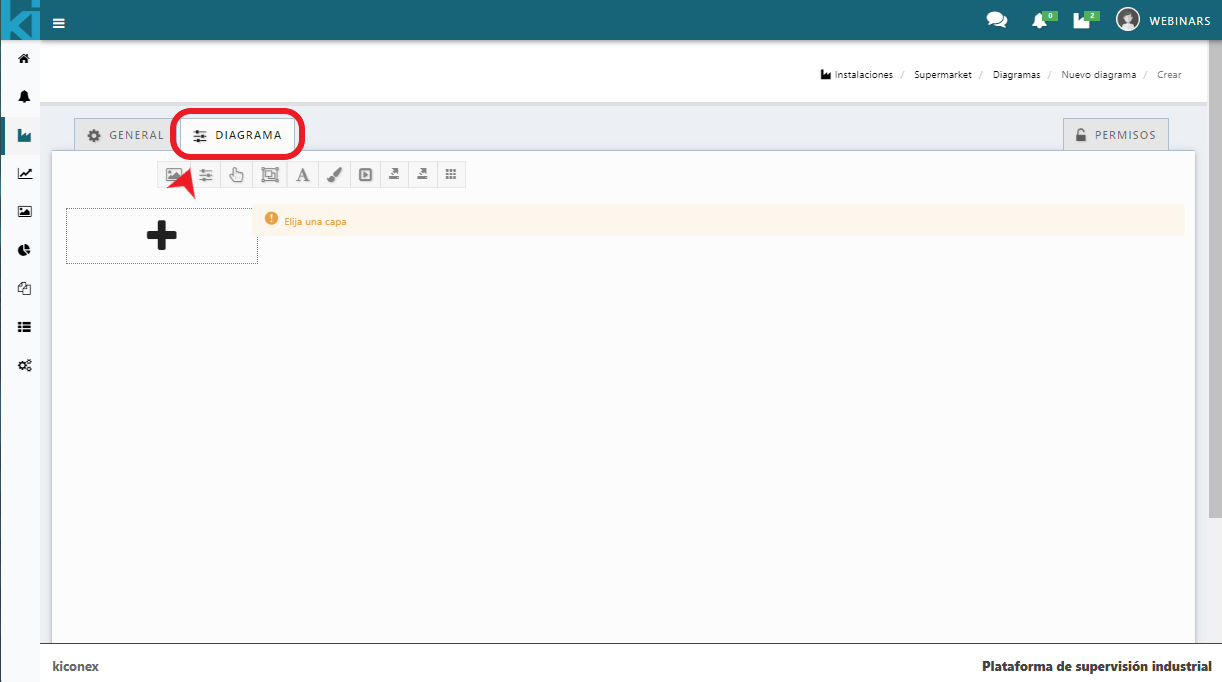Select the paintbrush tool
The height and width of the screenshot is (682, 1222).
335,175
